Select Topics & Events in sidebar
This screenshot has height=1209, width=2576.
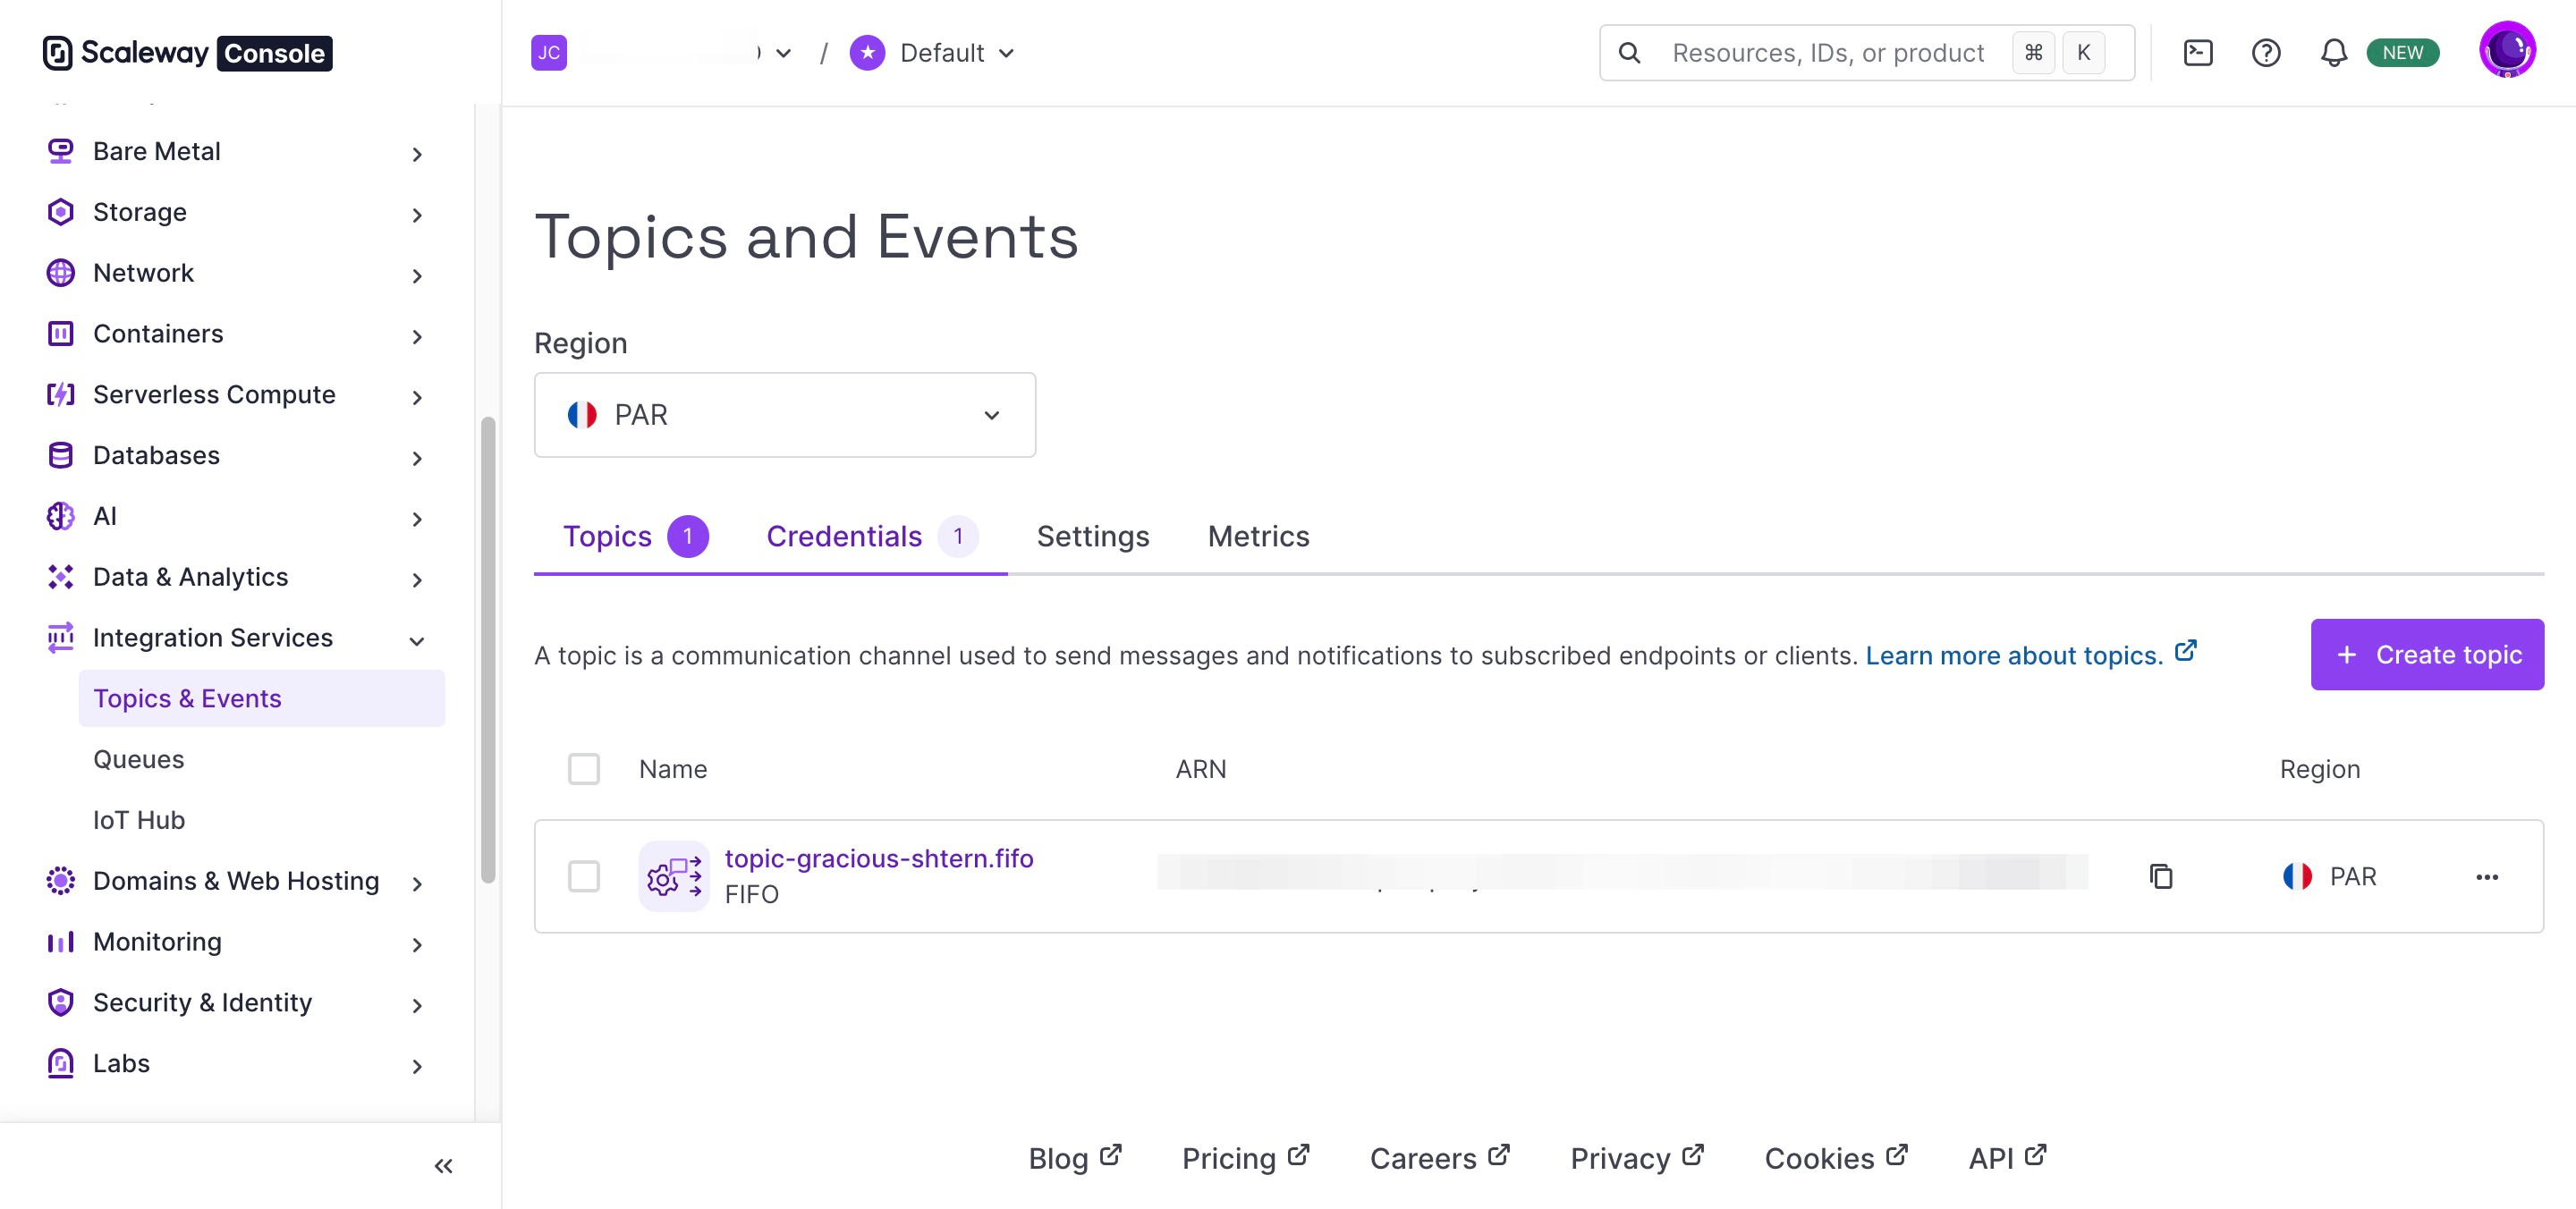[x=262, y=698]
